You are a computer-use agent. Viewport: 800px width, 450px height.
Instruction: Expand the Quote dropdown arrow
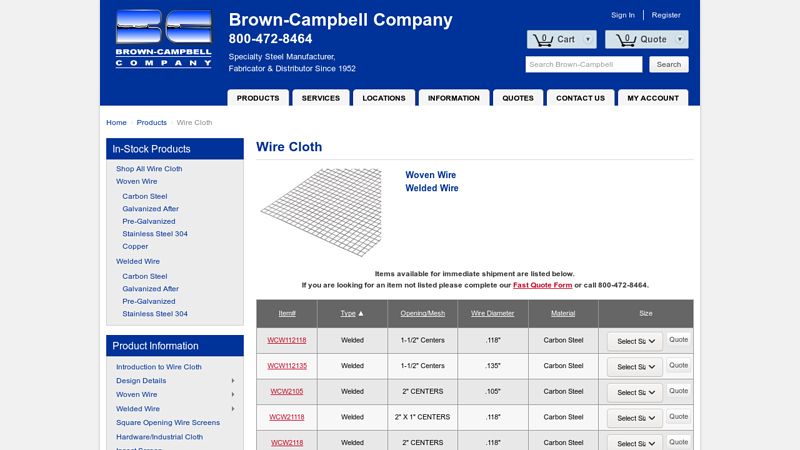[680, 39]
